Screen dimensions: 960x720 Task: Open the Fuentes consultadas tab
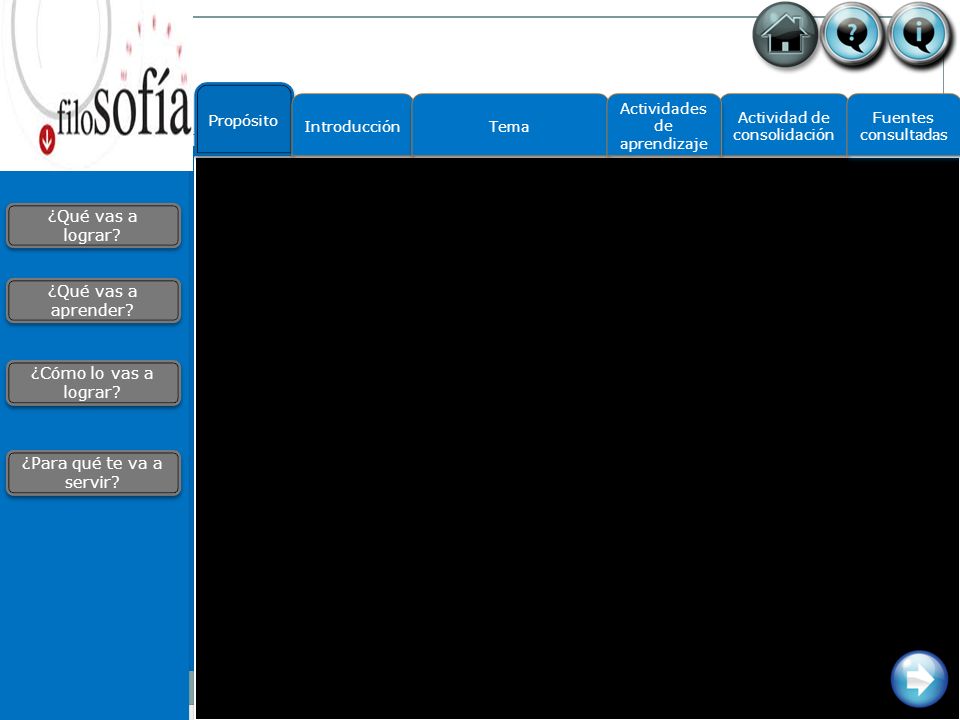click(904, 126)
